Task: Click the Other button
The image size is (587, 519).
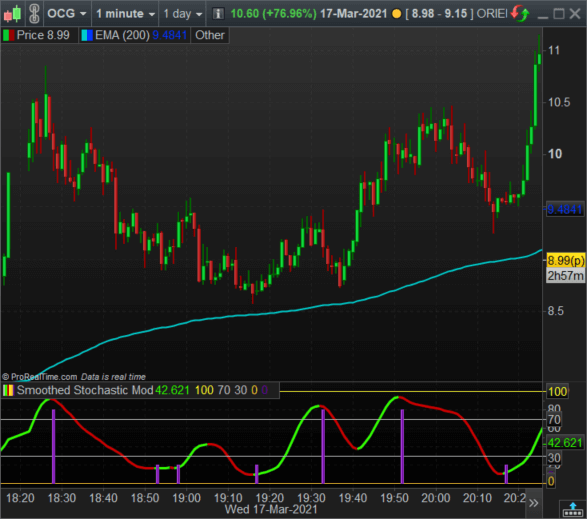Action: pyautogui.click(x=210, y=35)
